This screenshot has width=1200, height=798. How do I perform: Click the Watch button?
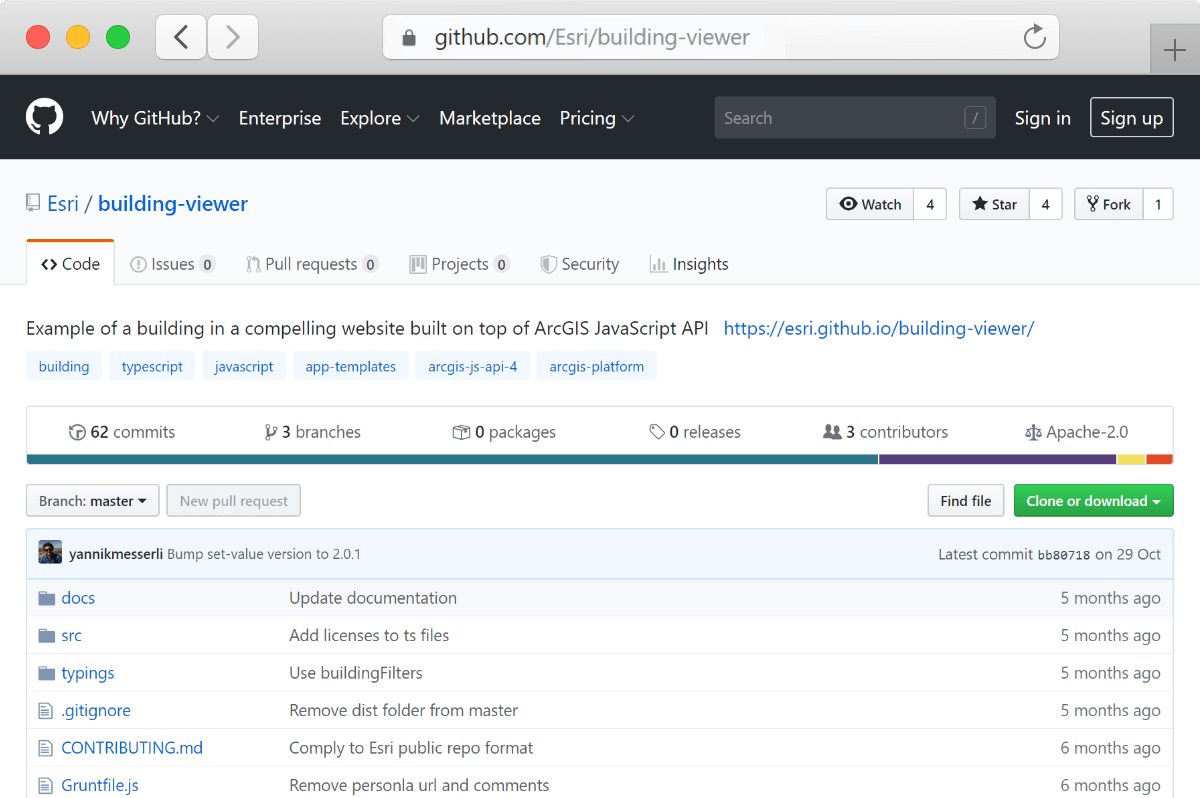pos(870,204)
